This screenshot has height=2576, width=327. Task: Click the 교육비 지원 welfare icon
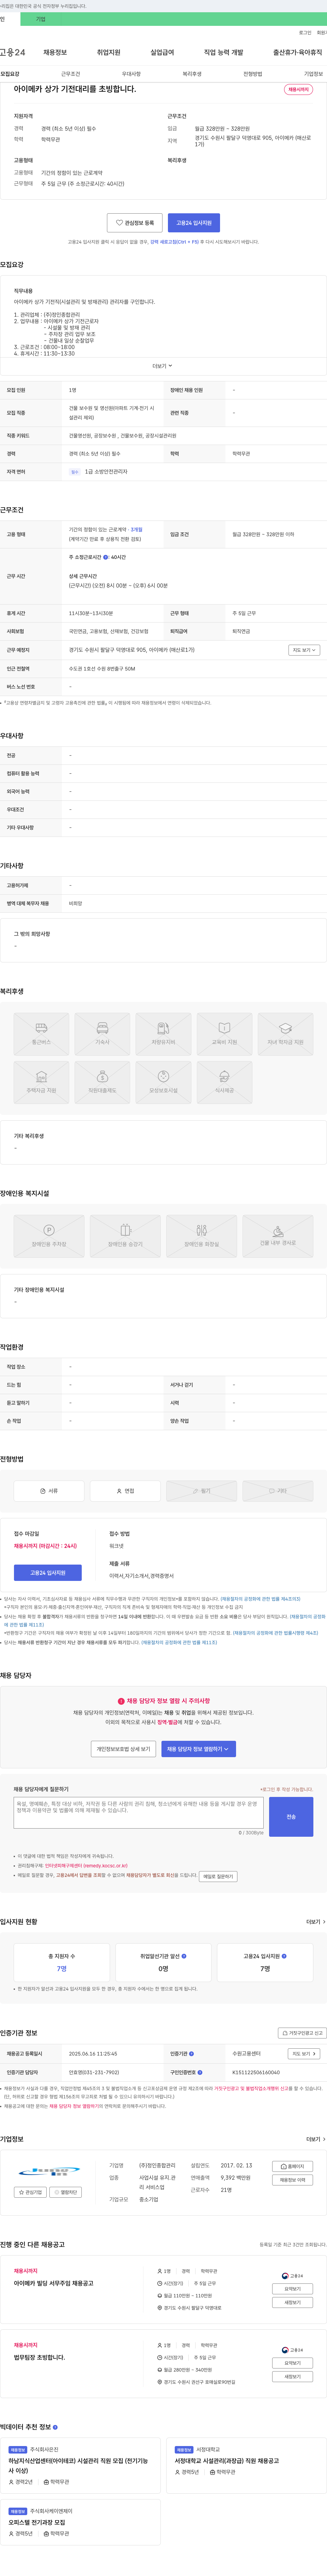[x=224, y=1034]
